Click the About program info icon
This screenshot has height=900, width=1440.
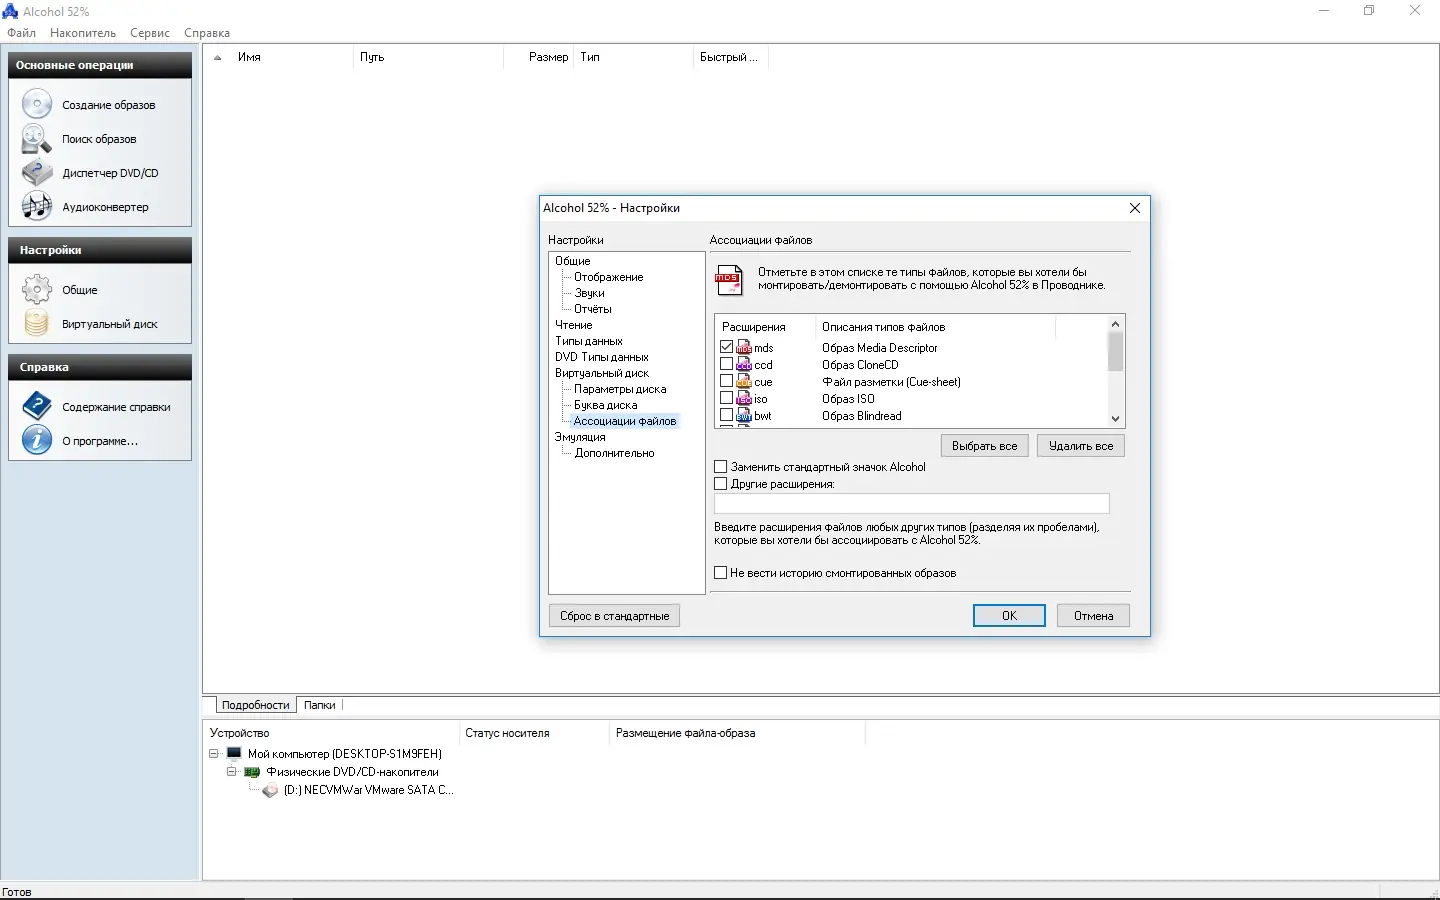[37, 440]
